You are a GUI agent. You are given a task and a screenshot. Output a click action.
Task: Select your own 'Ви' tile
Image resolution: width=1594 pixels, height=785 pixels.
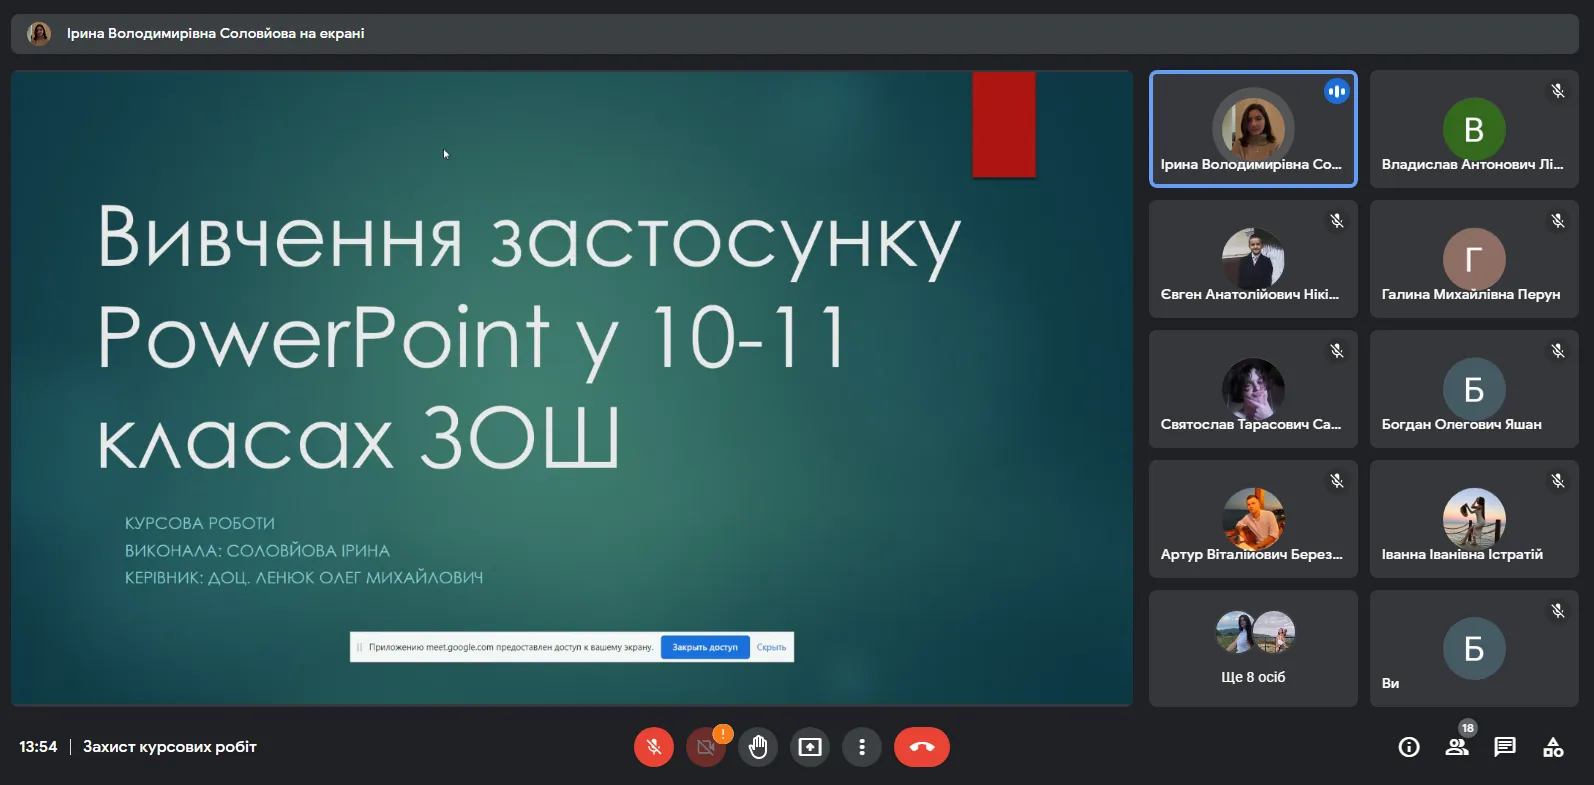(1474, 649)
